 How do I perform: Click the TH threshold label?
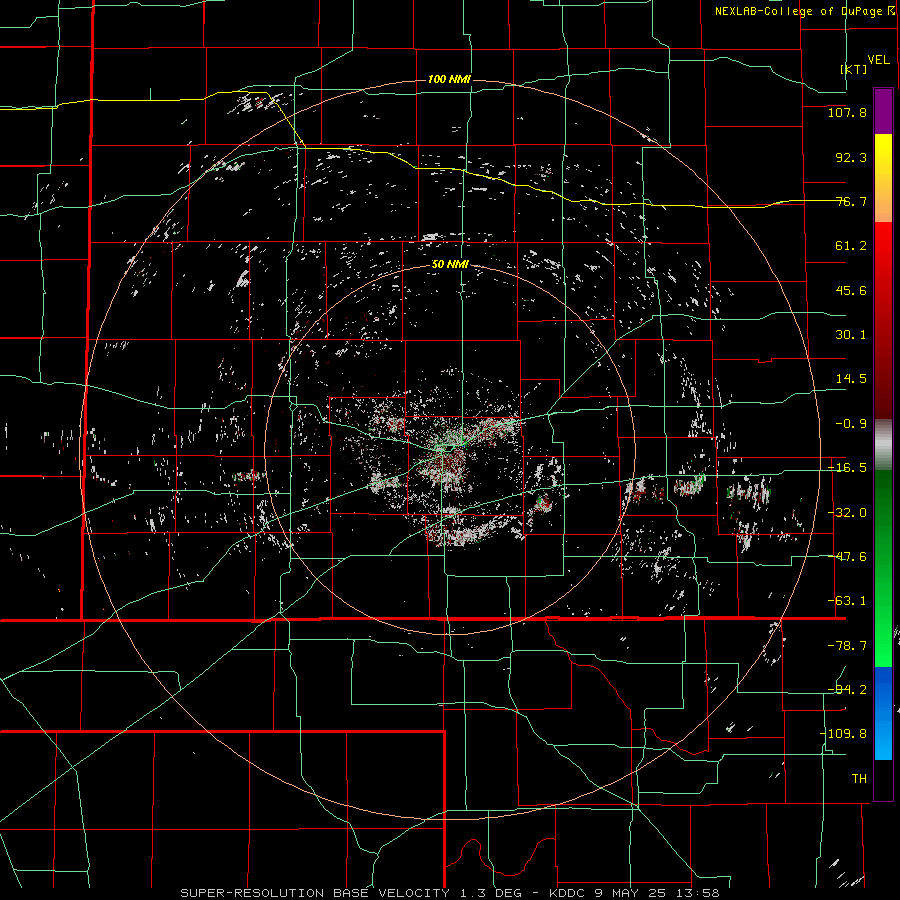pos(859,779)
